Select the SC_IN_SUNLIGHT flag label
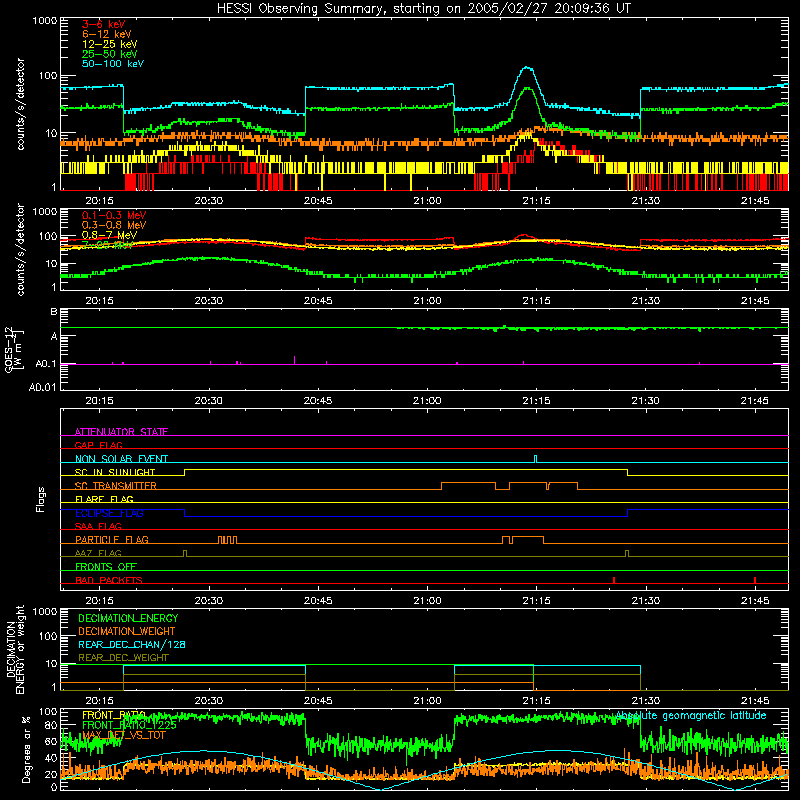 click(x=115, y=472)
